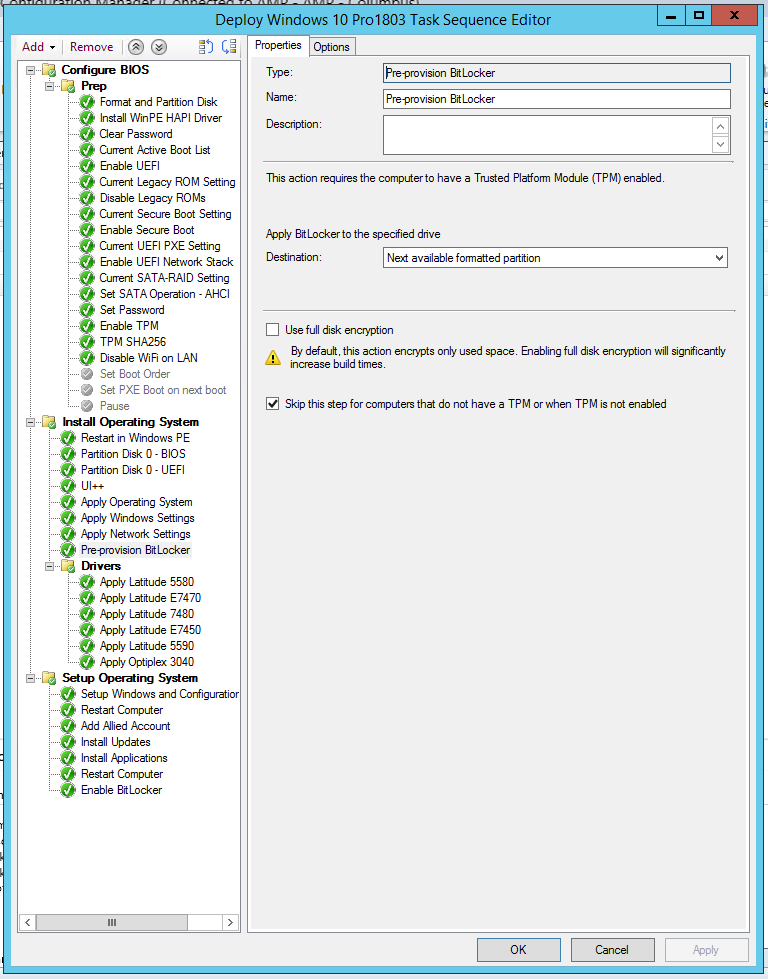The image size is (768, 979).
Task: Collapse the Install Operating System group
Action: tap(30, 422)
